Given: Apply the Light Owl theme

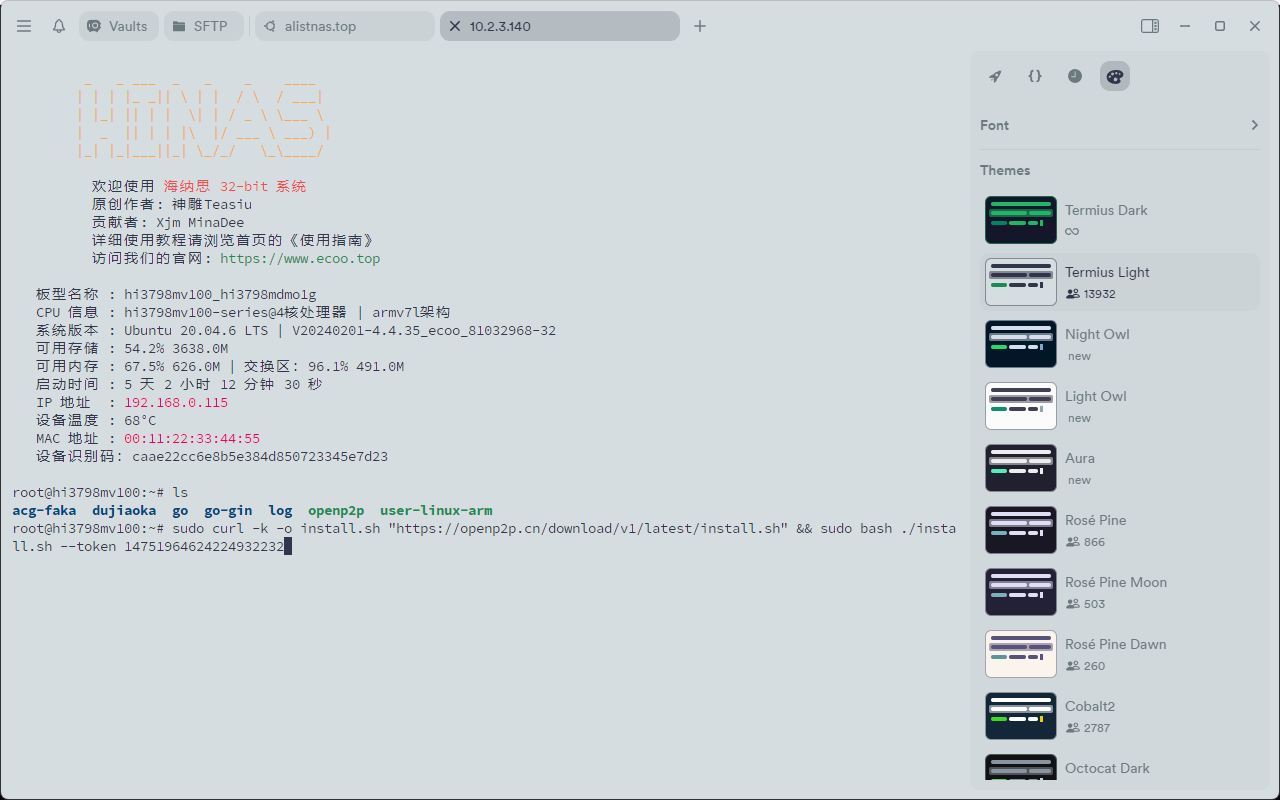Looking at the screenshot, I should point(1120,406).
